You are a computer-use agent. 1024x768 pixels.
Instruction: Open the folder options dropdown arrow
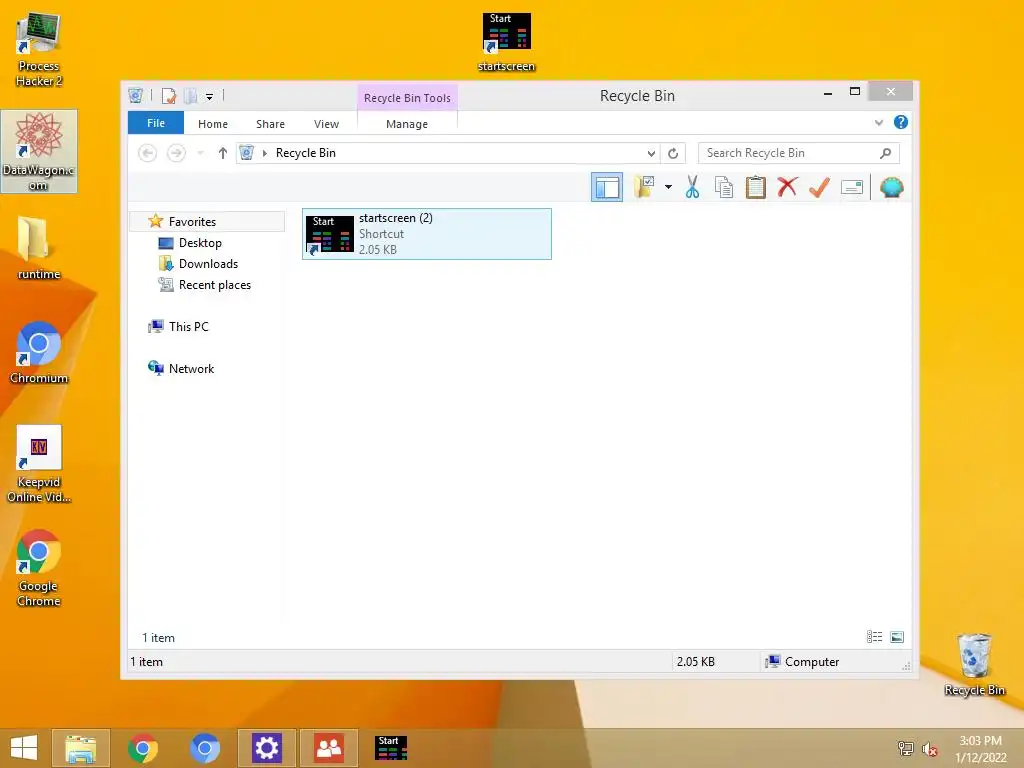[668, 187]
